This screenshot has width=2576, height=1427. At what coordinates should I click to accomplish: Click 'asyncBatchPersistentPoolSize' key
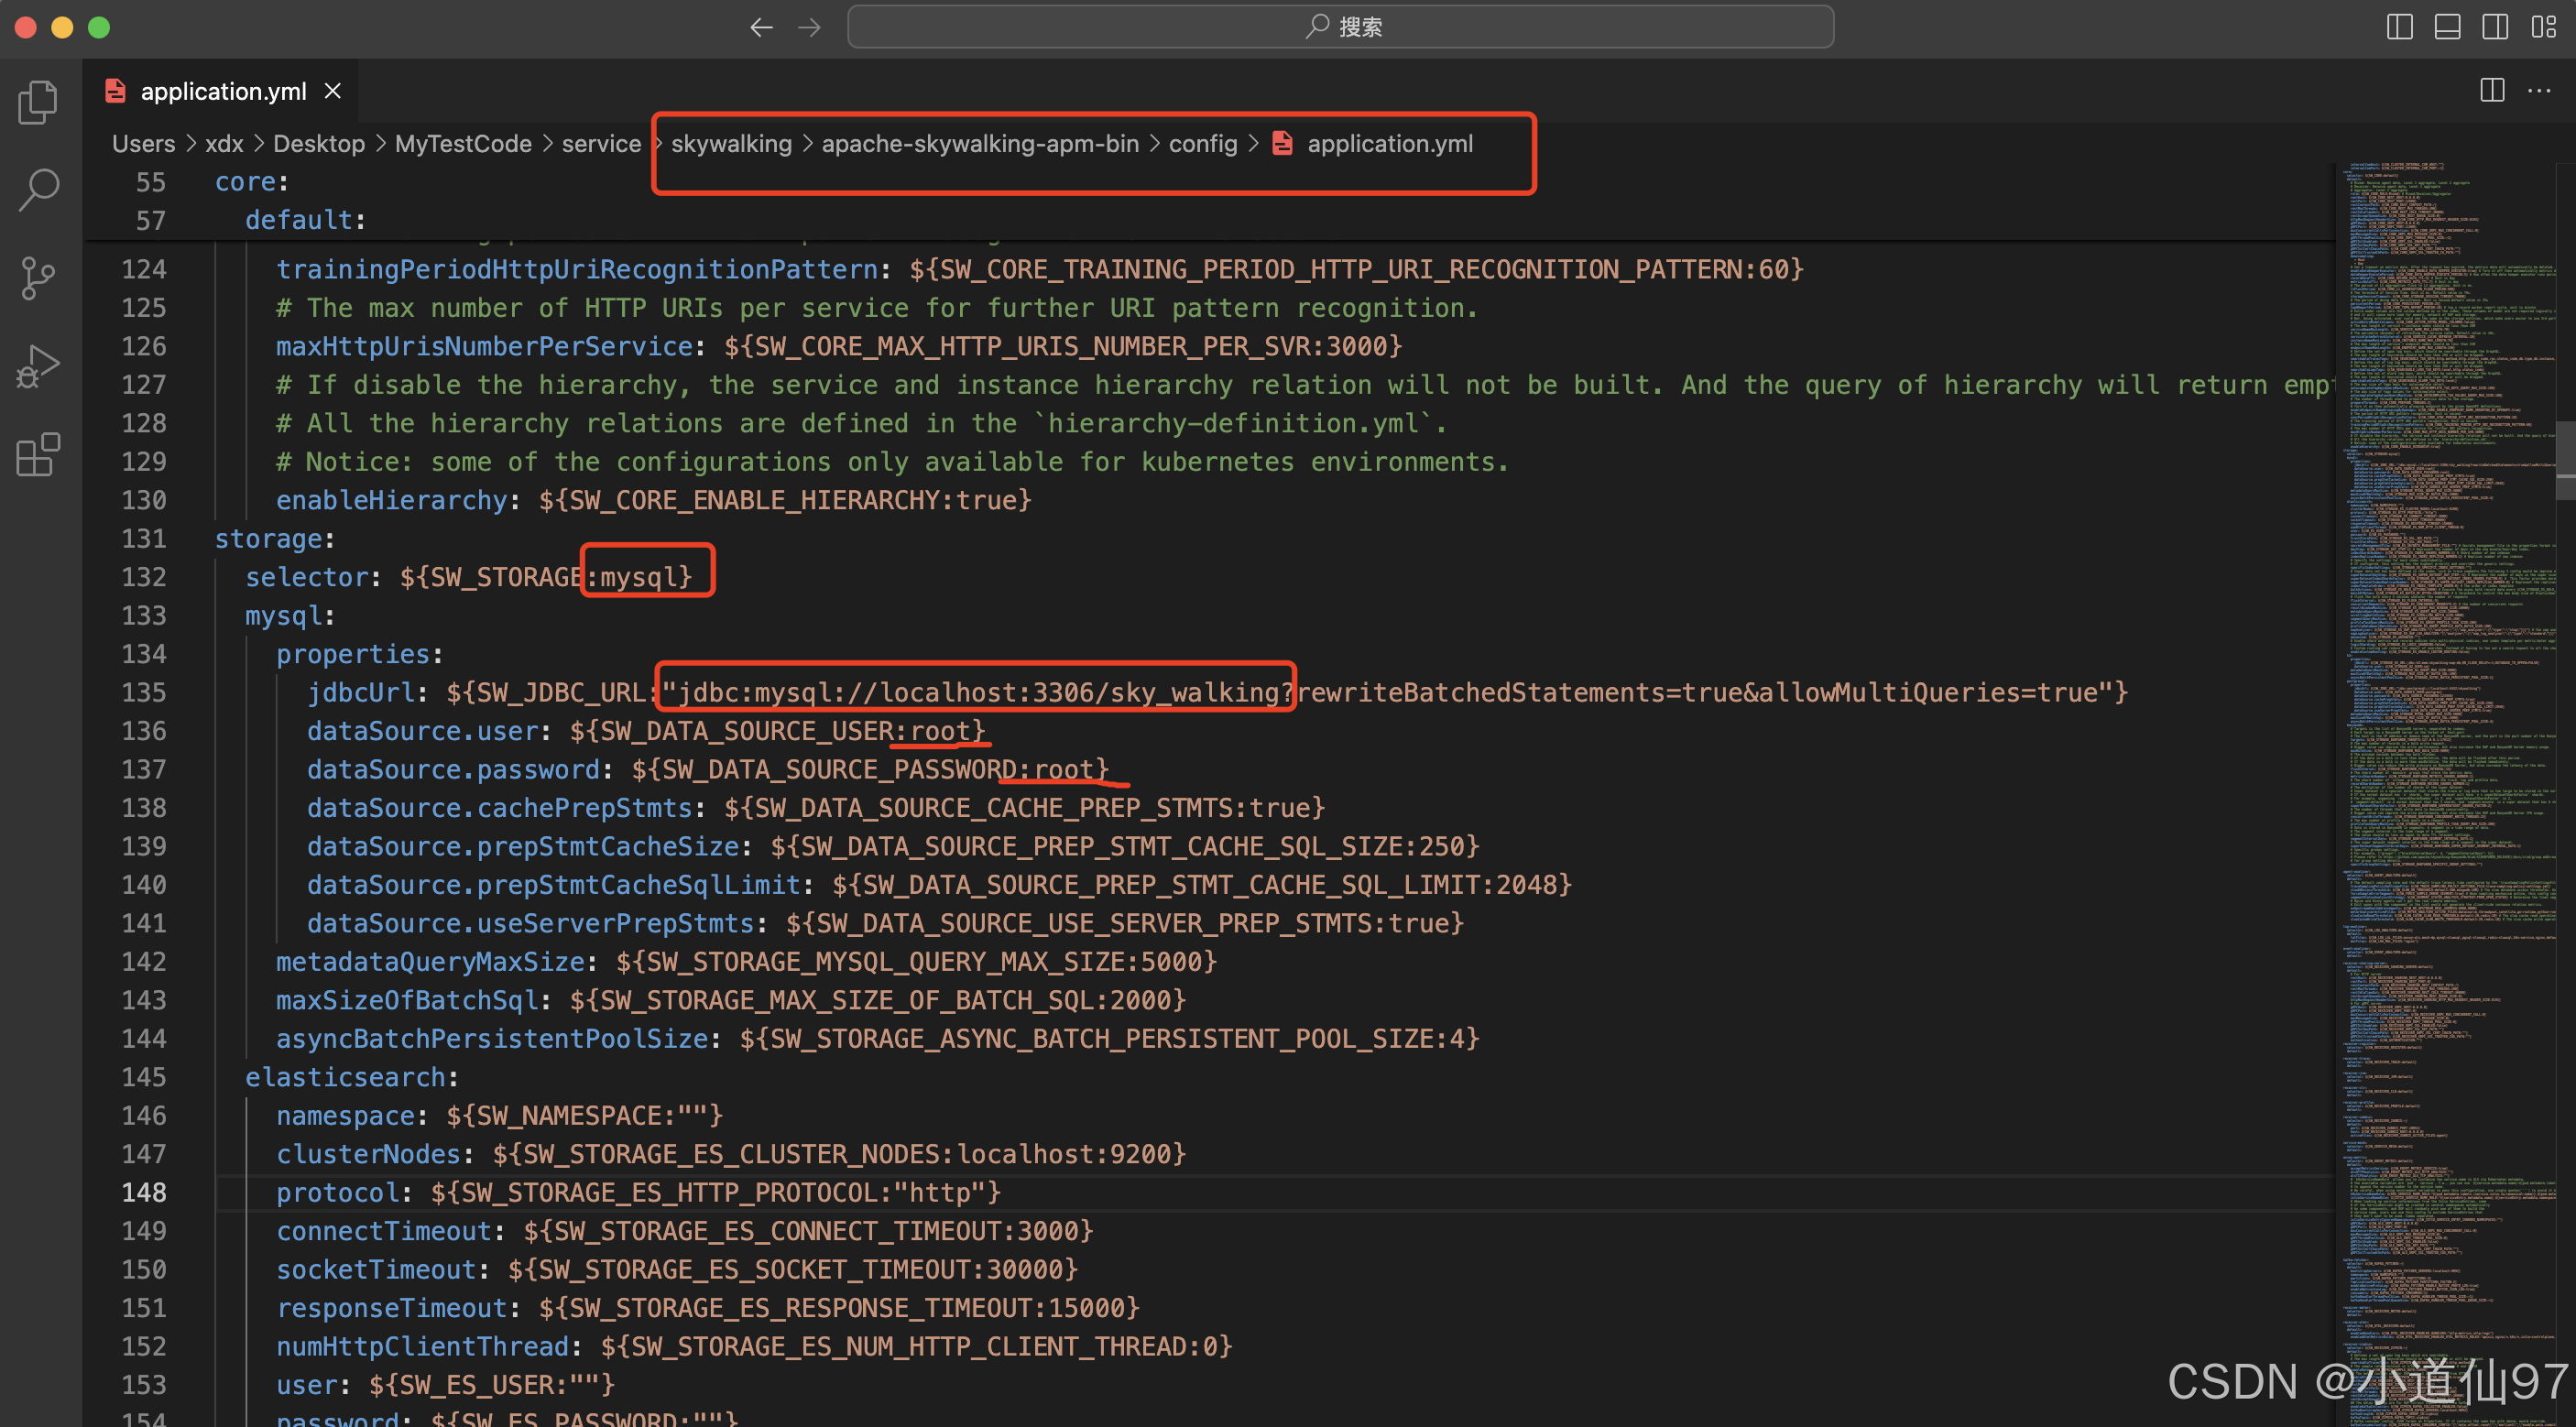[x=492, y=1039]
